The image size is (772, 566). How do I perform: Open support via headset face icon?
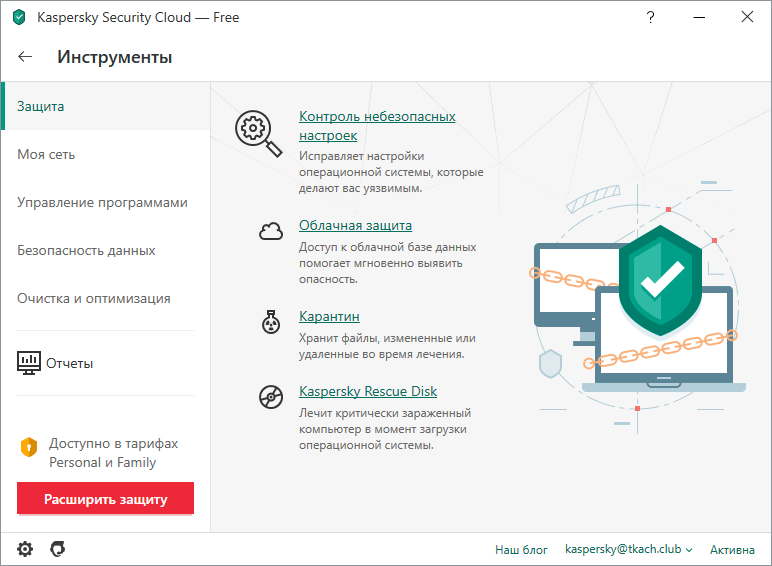pos(58,549)
